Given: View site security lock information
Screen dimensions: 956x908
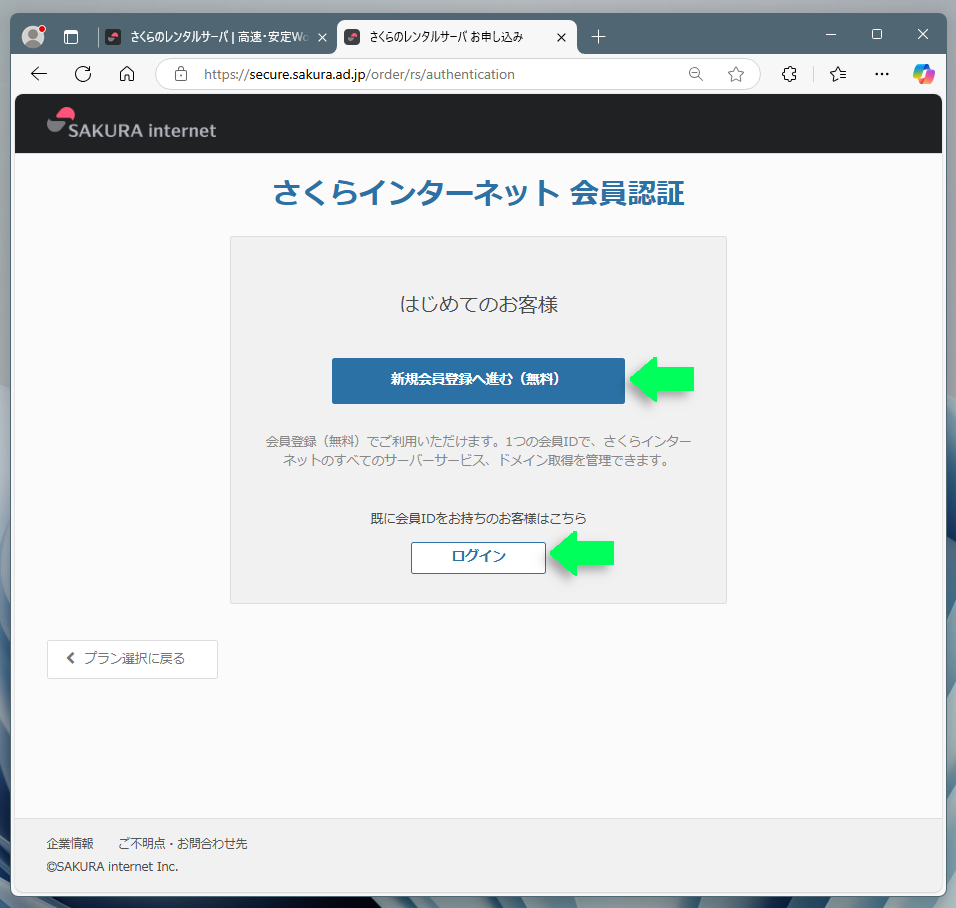Looking at the screenshot, I should coord(180,74).
